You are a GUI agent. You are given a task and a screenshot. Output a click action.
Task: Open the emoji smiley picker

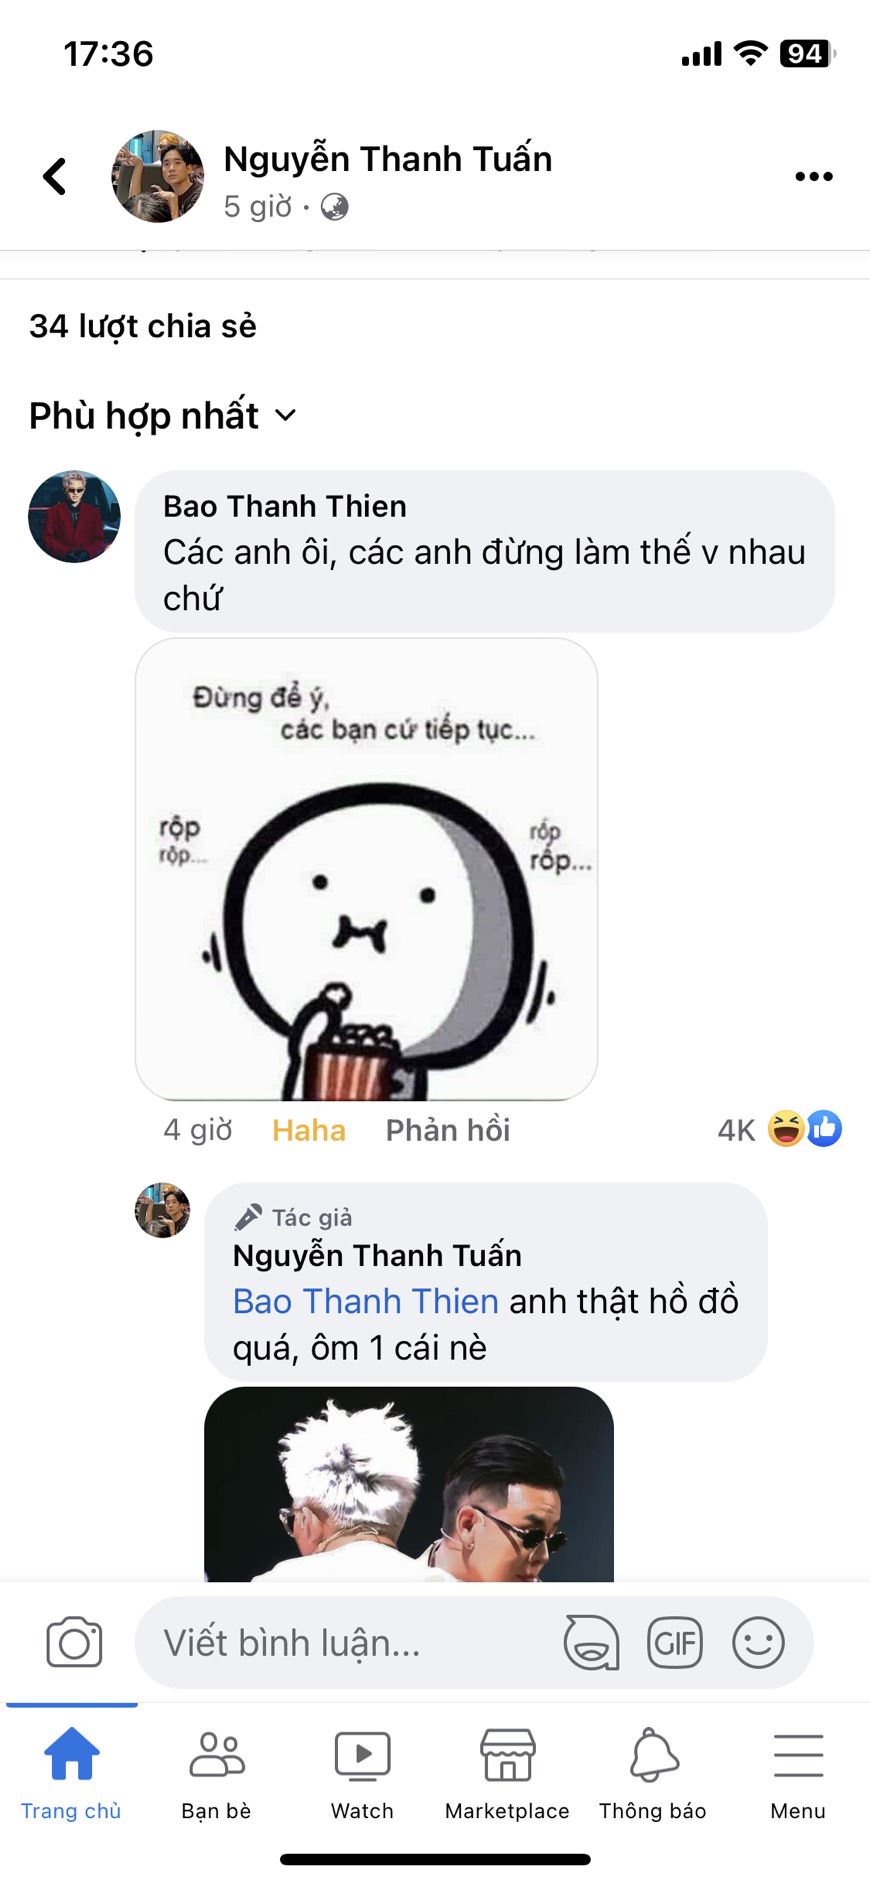pyautogui.click(x=758, y=1642)
